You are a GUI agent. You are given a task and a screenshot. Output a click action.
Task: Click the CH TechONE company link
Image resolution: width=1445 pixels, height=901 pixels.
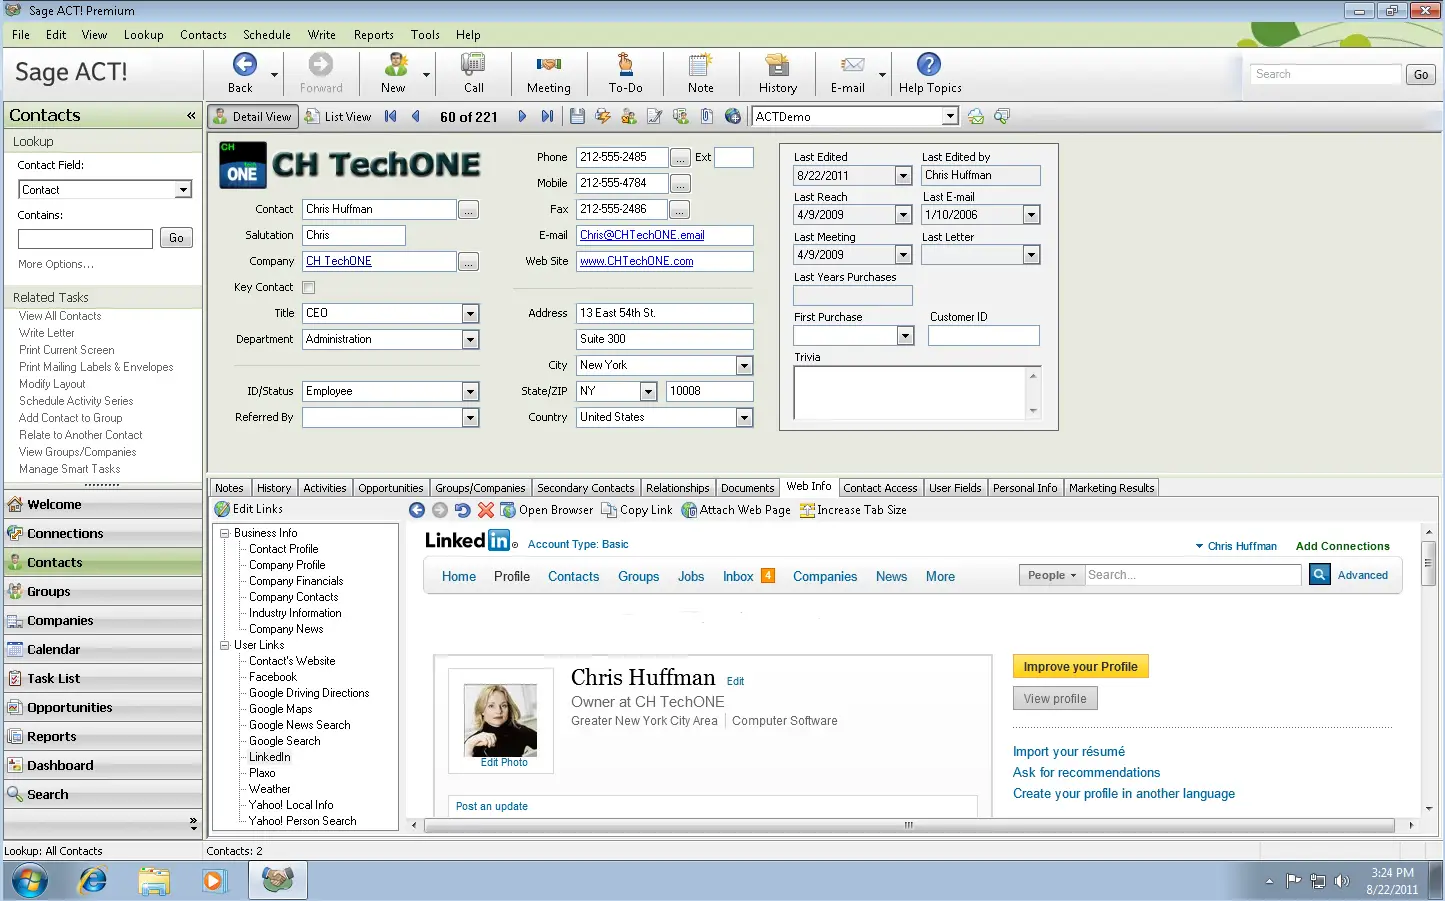pyautogui.click(x=339, y=261)
